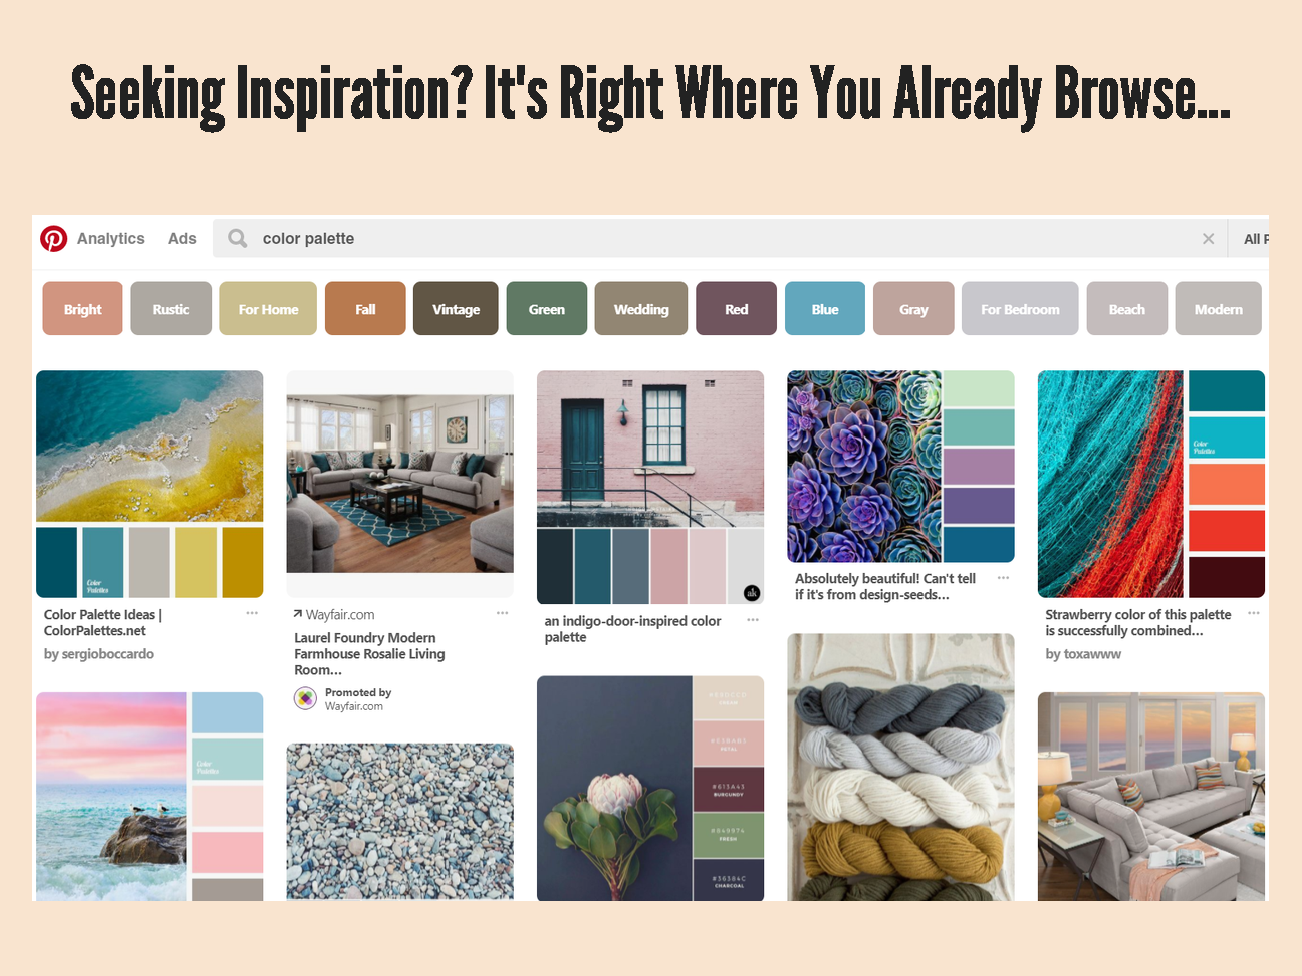This screenshot has height=976, width=1302.
Task: Clear the search with the X icon
Action: (1208, 239)
